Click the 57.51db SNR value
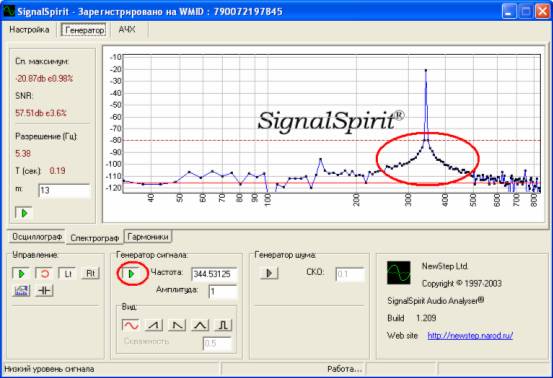The height and width of the screenshot is (378, 553). pos(41,113)
